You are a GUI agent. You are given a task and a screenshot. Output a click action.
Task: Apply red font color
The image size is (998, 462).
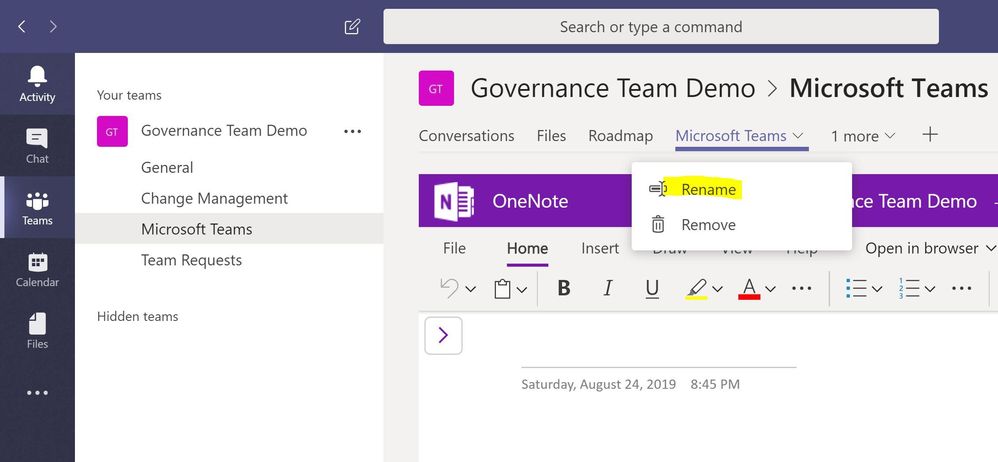pyautogui.click(x=749, y=289)
